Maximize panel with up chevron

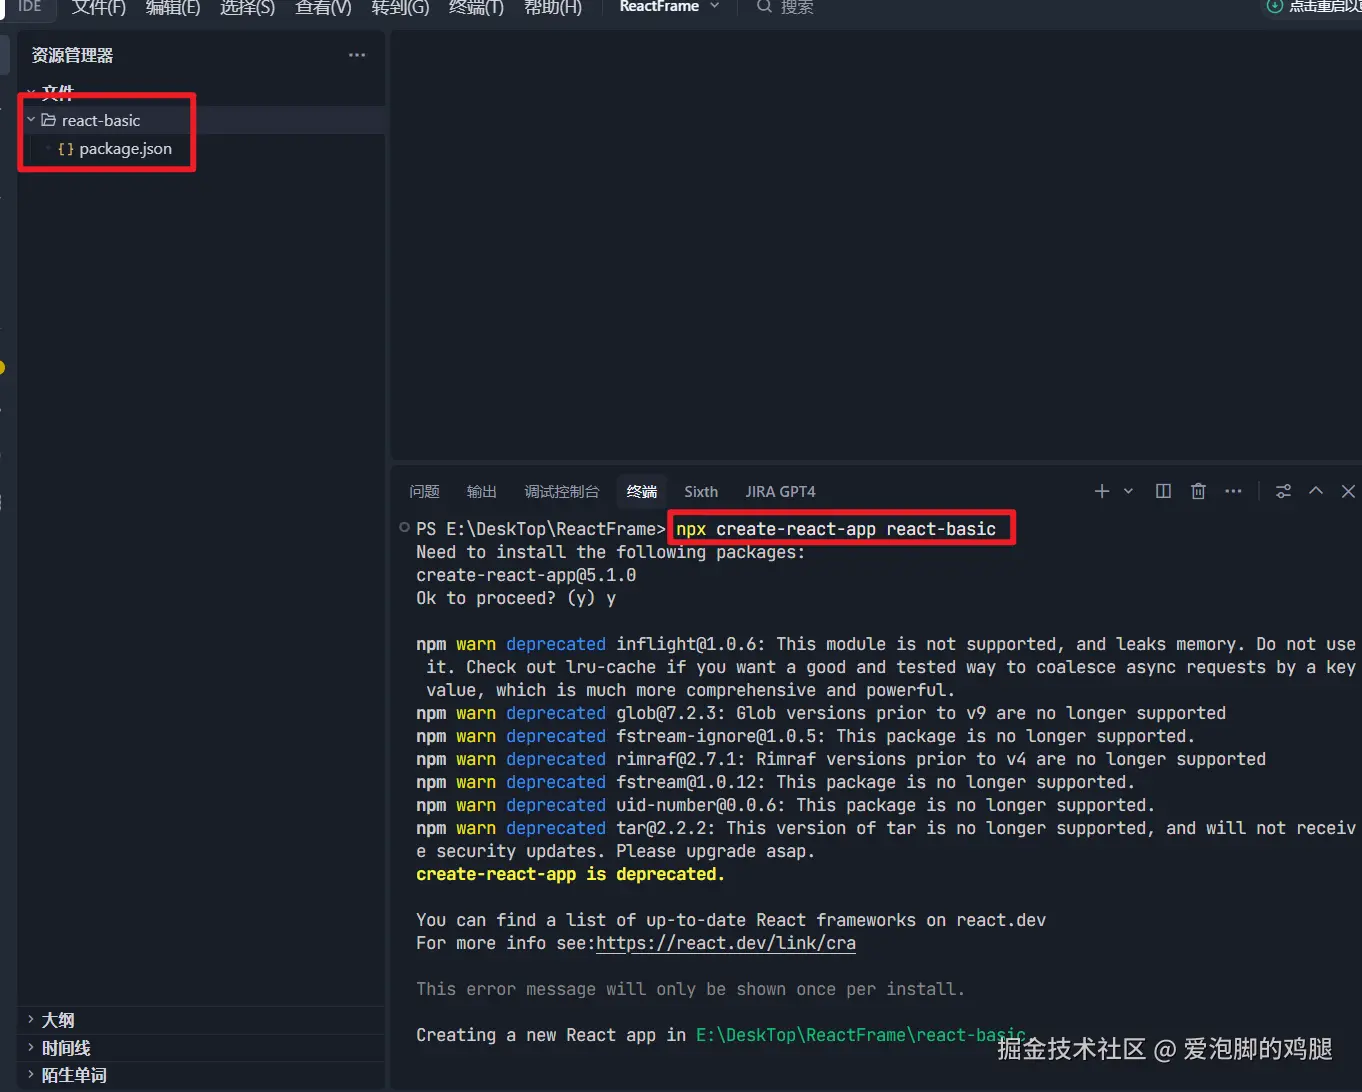pyautogui.click(x=1316, y=491)
